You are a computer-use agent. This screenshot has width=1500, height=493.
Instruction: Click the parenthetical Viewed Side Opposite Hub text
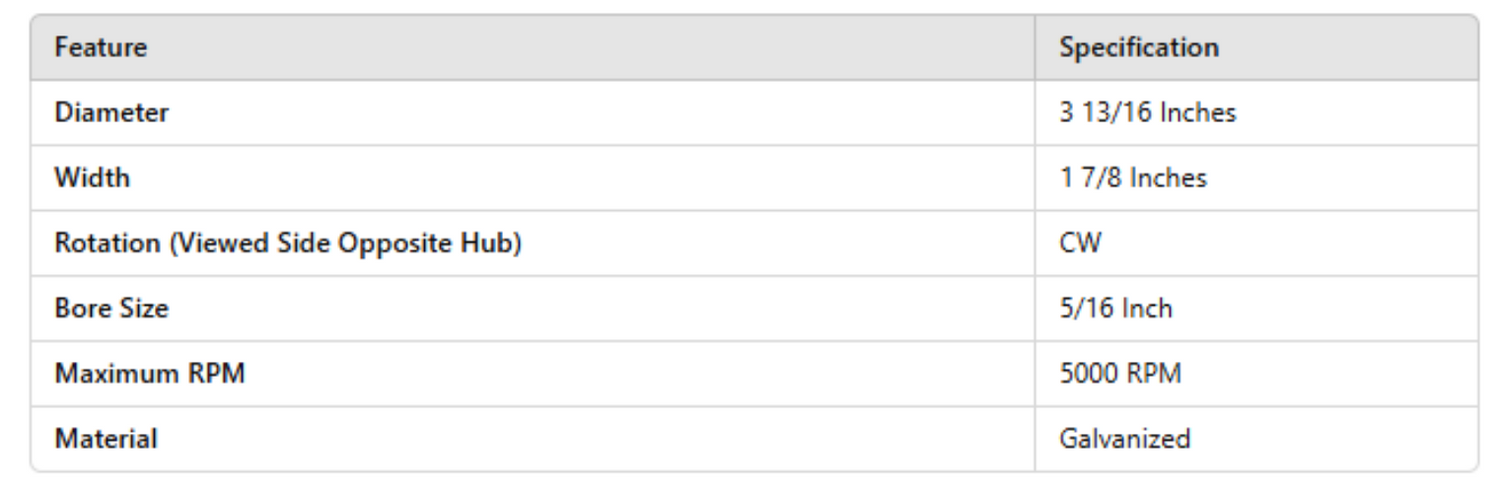[x=346, y=243]
